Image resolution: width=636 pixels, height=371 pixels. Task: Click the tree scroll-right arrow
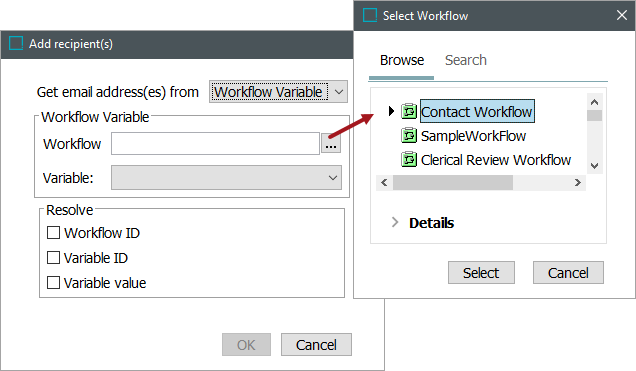point(578,182)
